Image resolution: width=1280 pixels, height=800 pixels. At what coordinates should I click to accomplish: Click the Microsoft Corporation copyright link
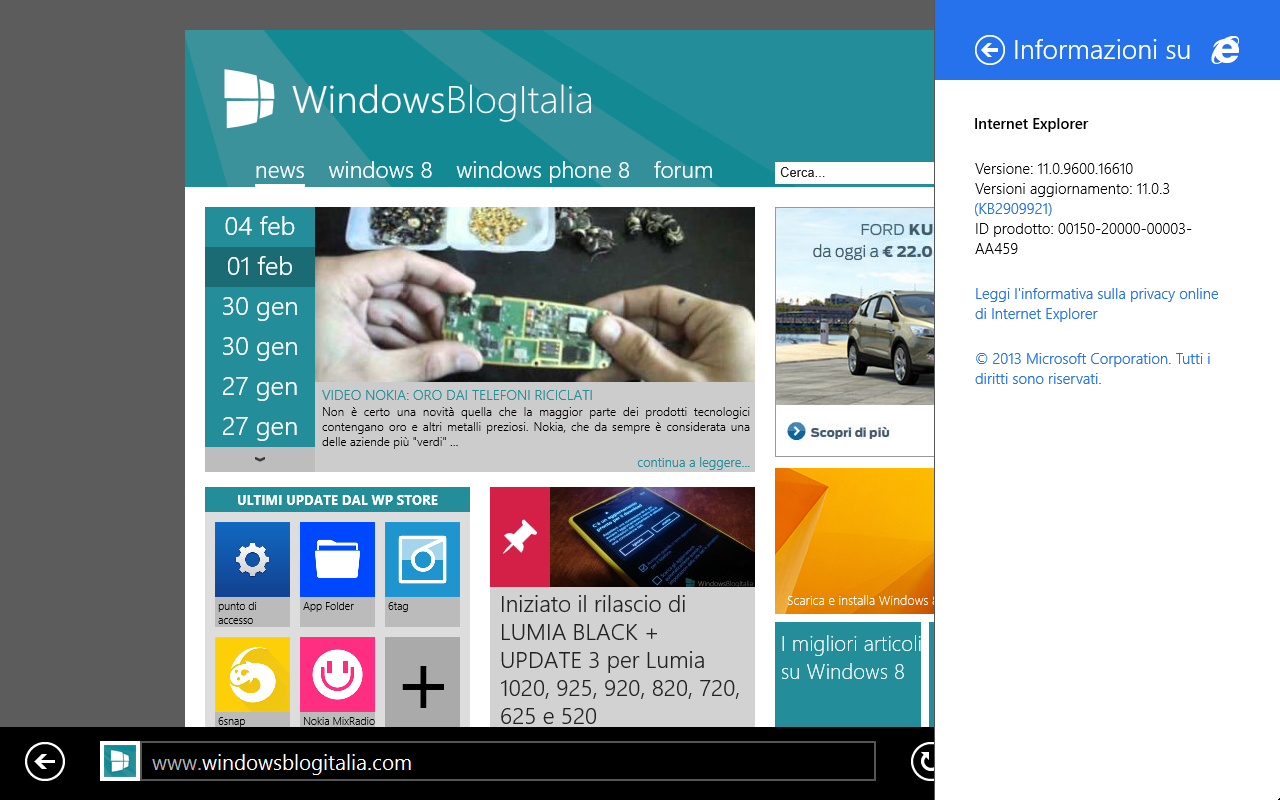click(x=1093, y=369)
